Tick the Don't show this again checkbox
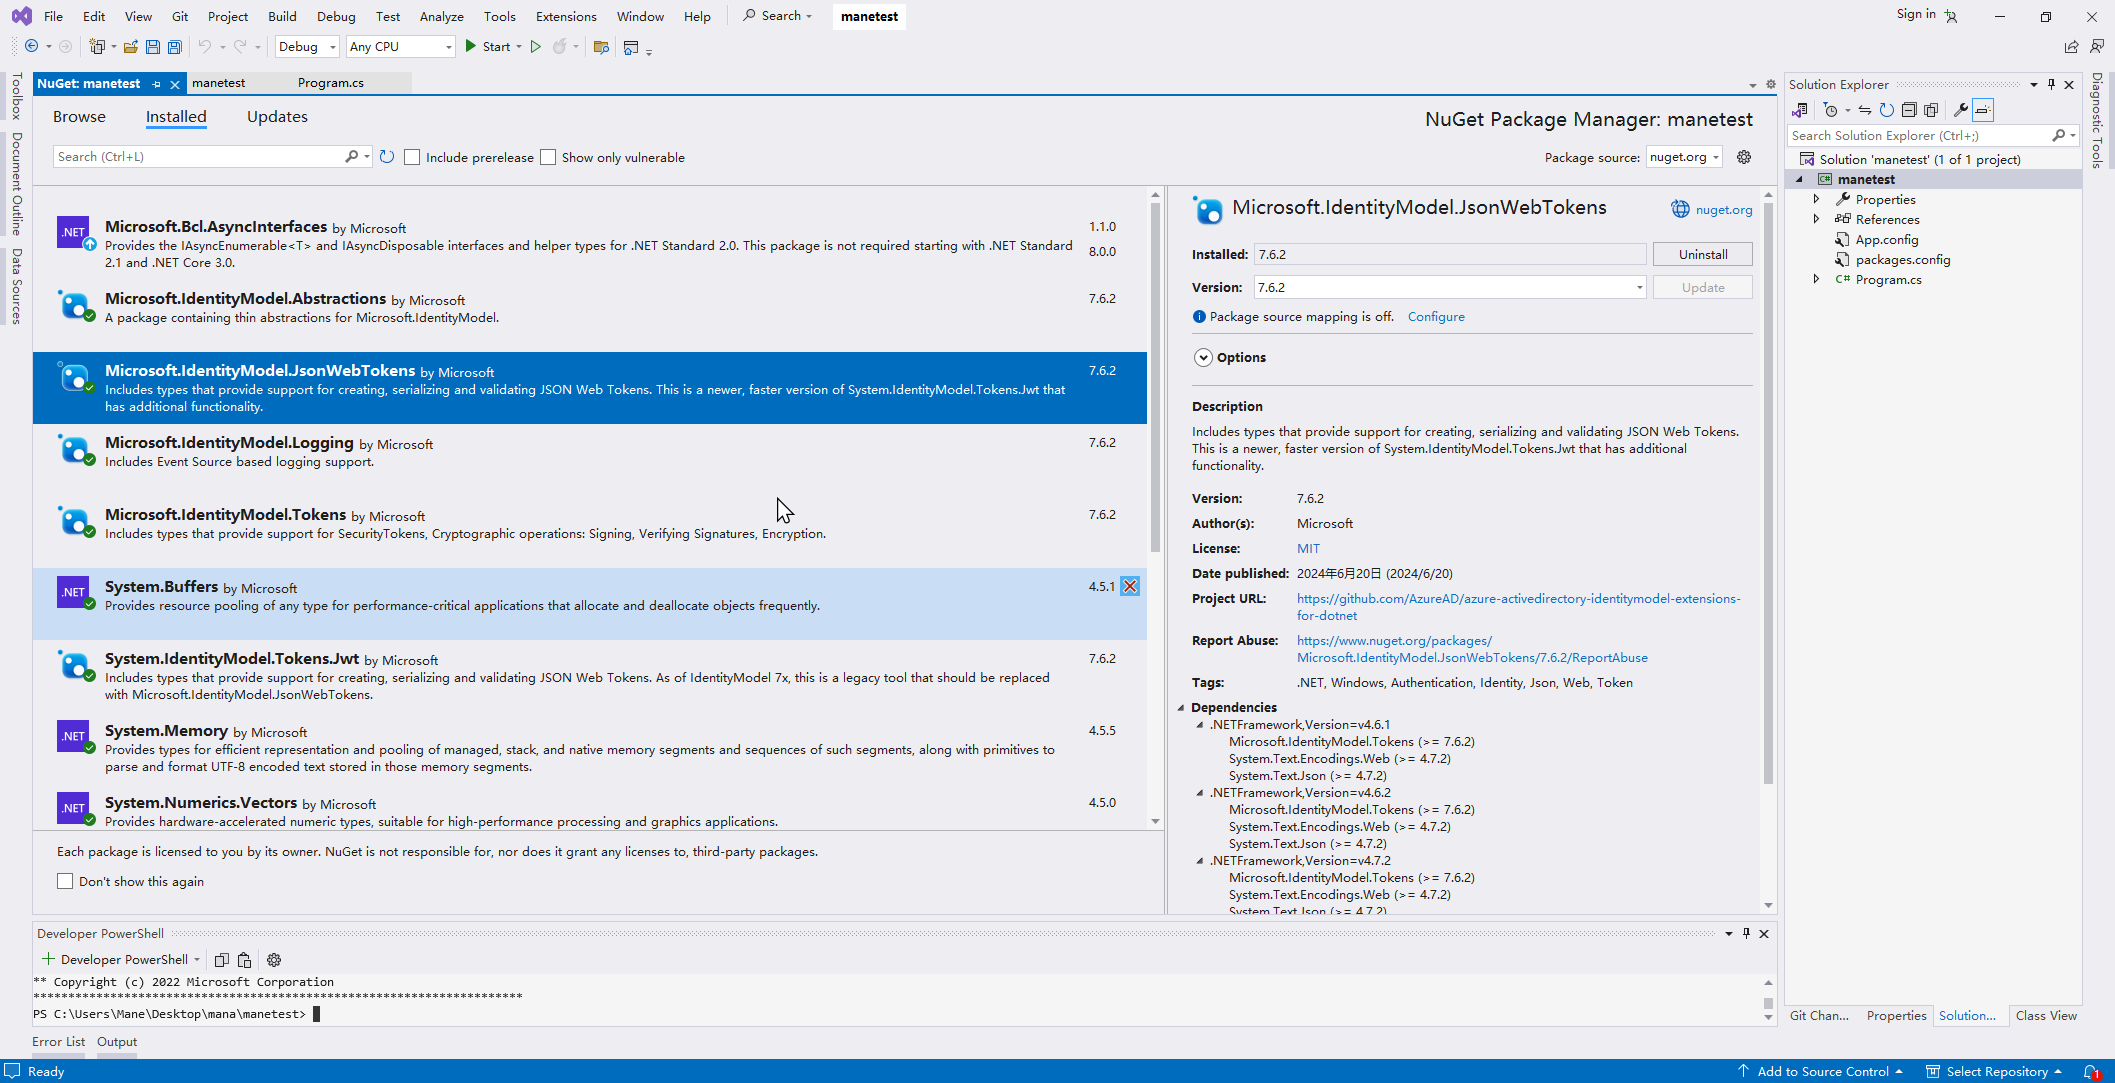Image resolution: width=2115 pixels, height=1083 pixels. [65, 881]
